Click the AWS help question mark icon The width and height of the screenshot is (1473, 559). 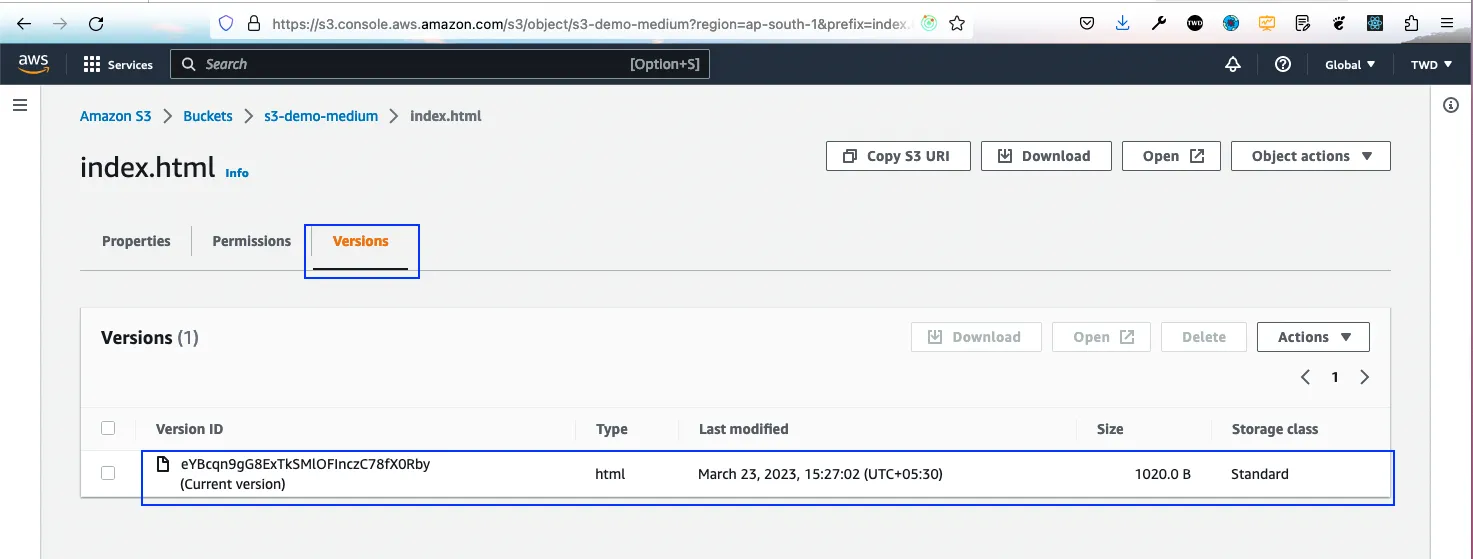1283,64
